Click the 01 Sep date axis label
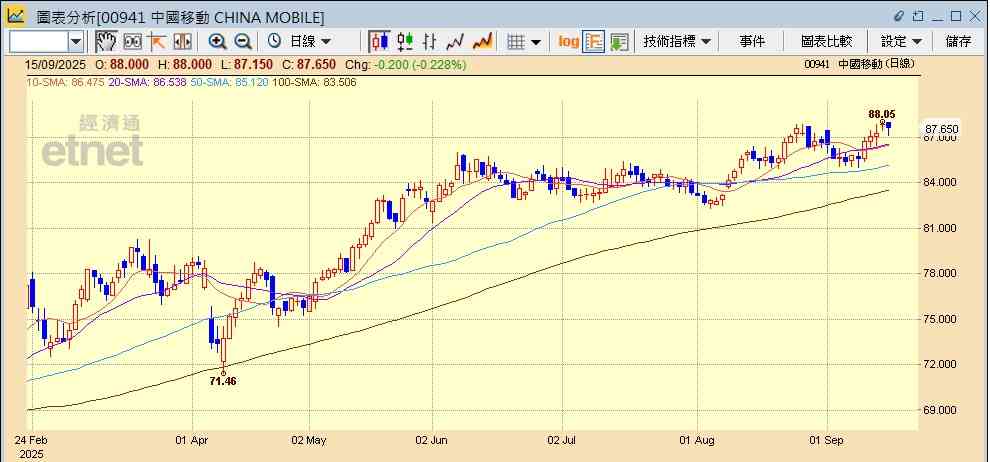This screenshot has width=990, height=462. (827, 440)
